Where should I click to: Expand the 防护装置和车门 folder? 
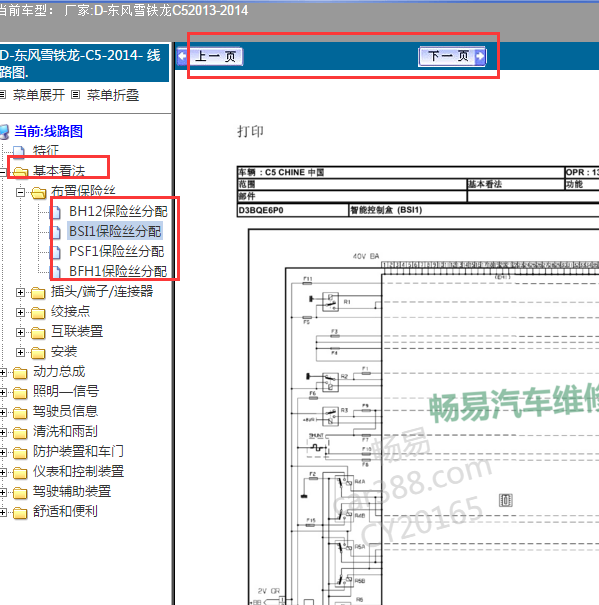click(3, 453)
